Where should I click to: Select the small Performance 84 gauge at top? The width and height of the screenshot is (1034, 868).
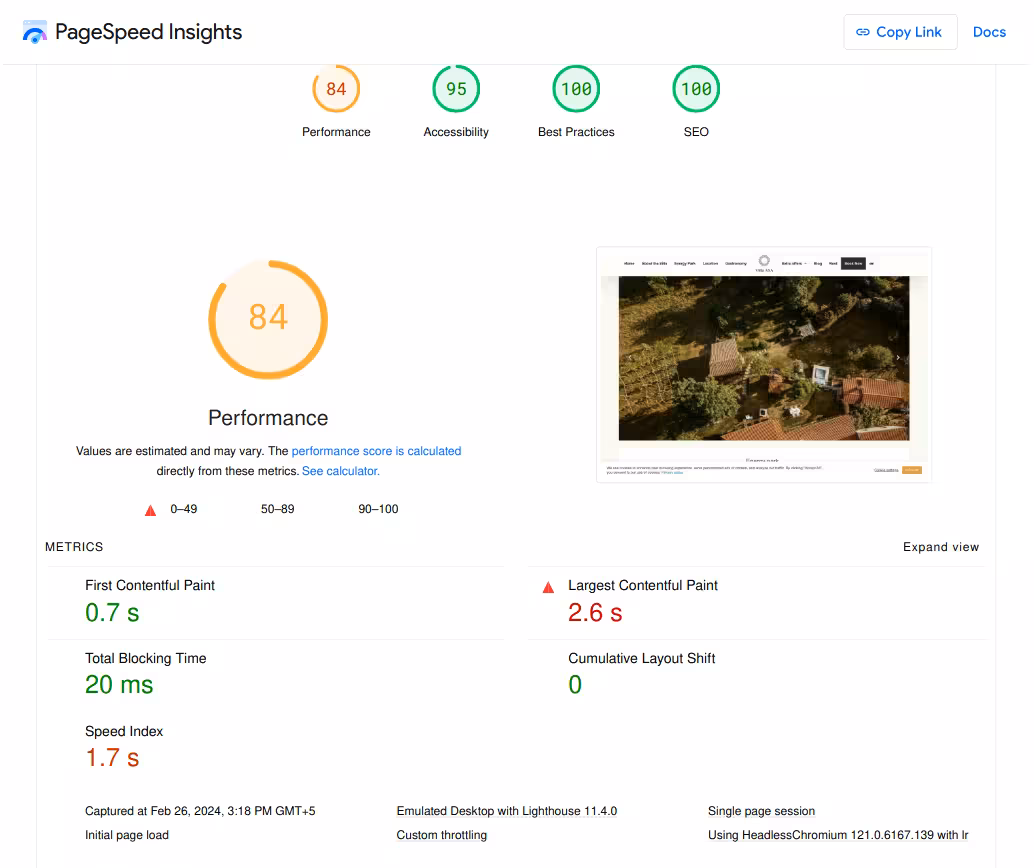[x=336, y=88]
